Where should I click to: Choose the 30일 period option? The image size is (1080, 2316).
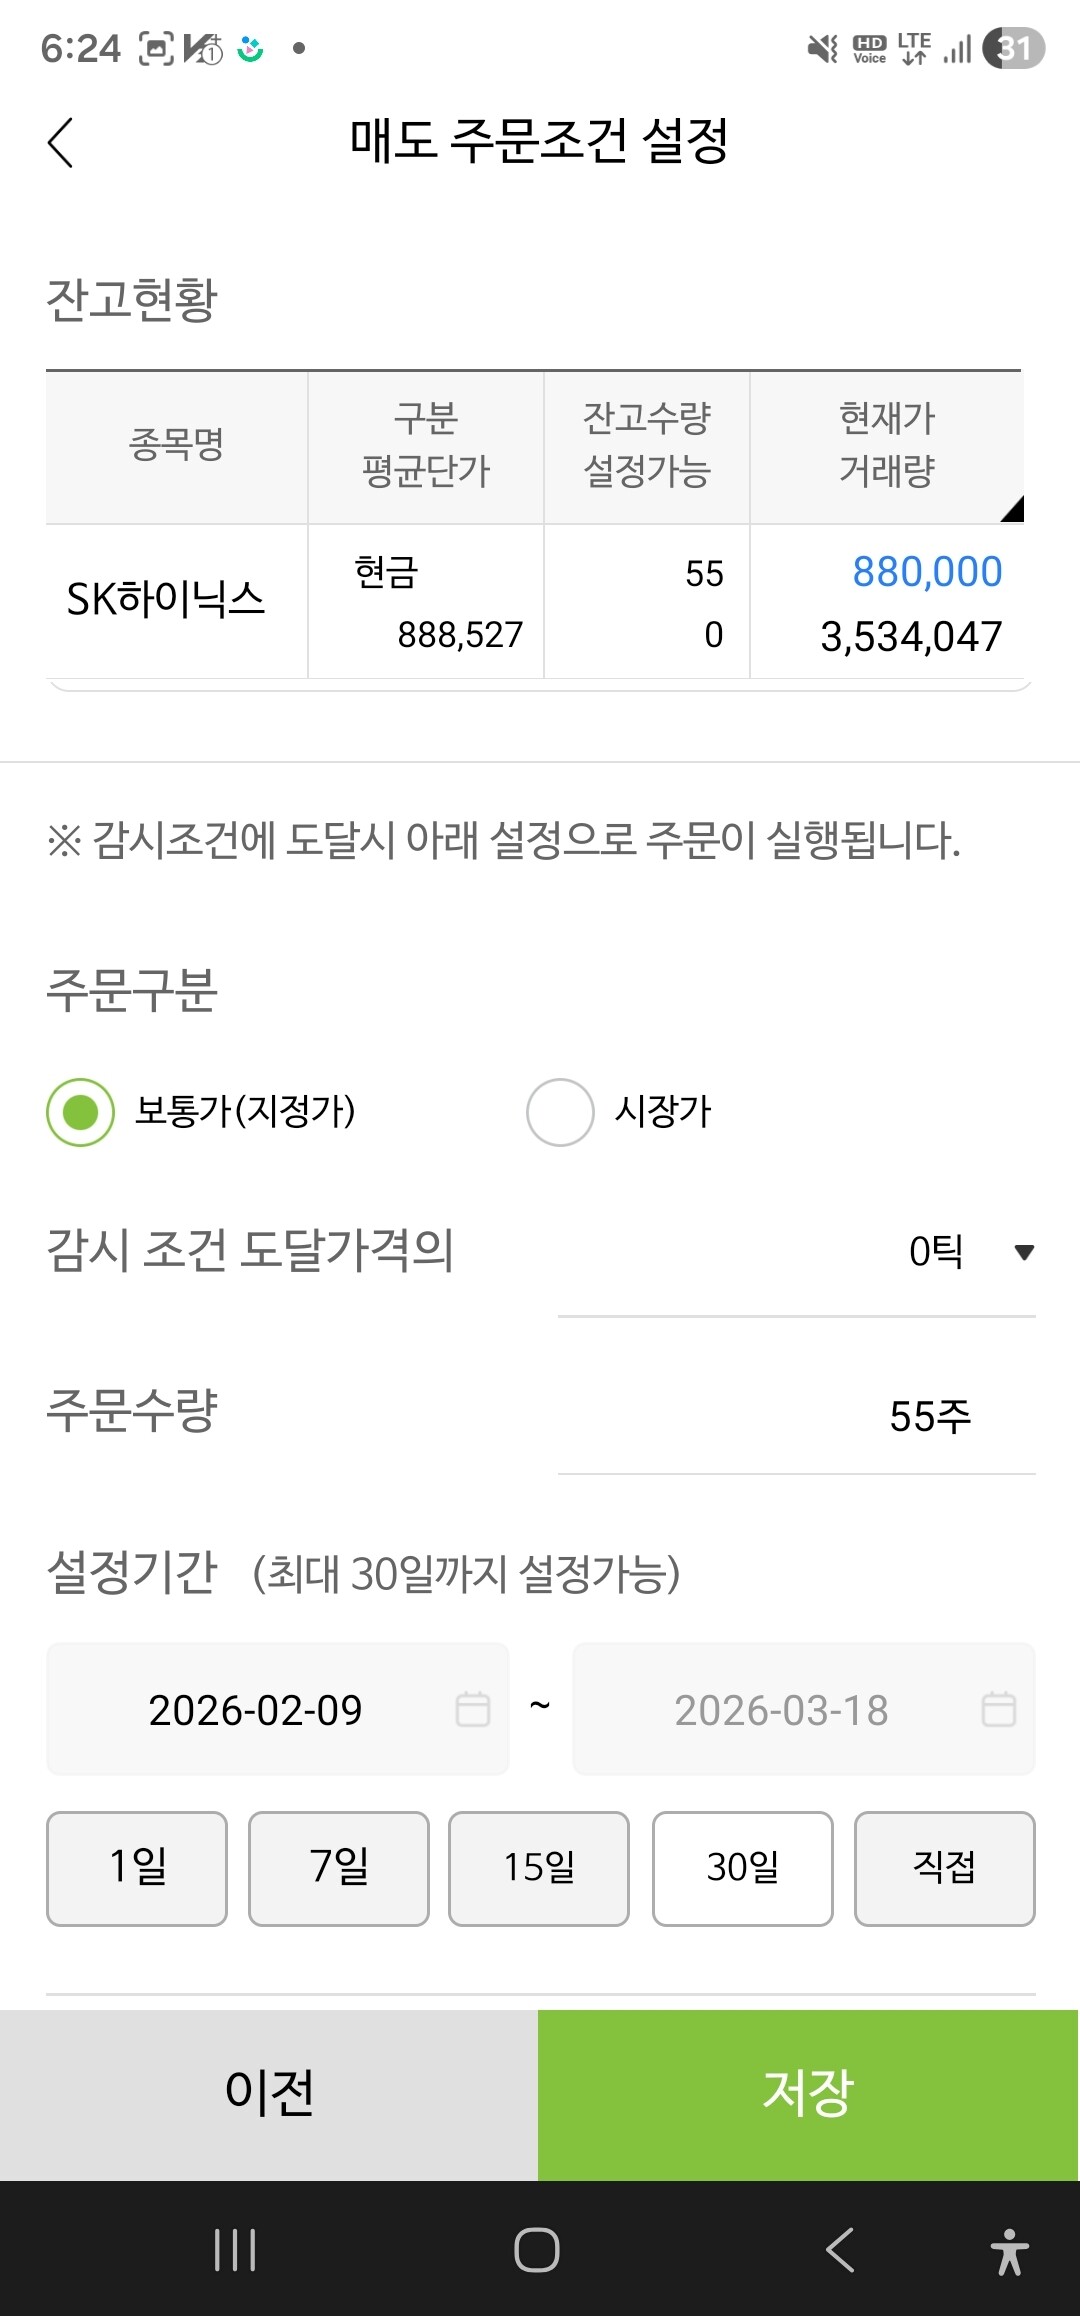743,1868
